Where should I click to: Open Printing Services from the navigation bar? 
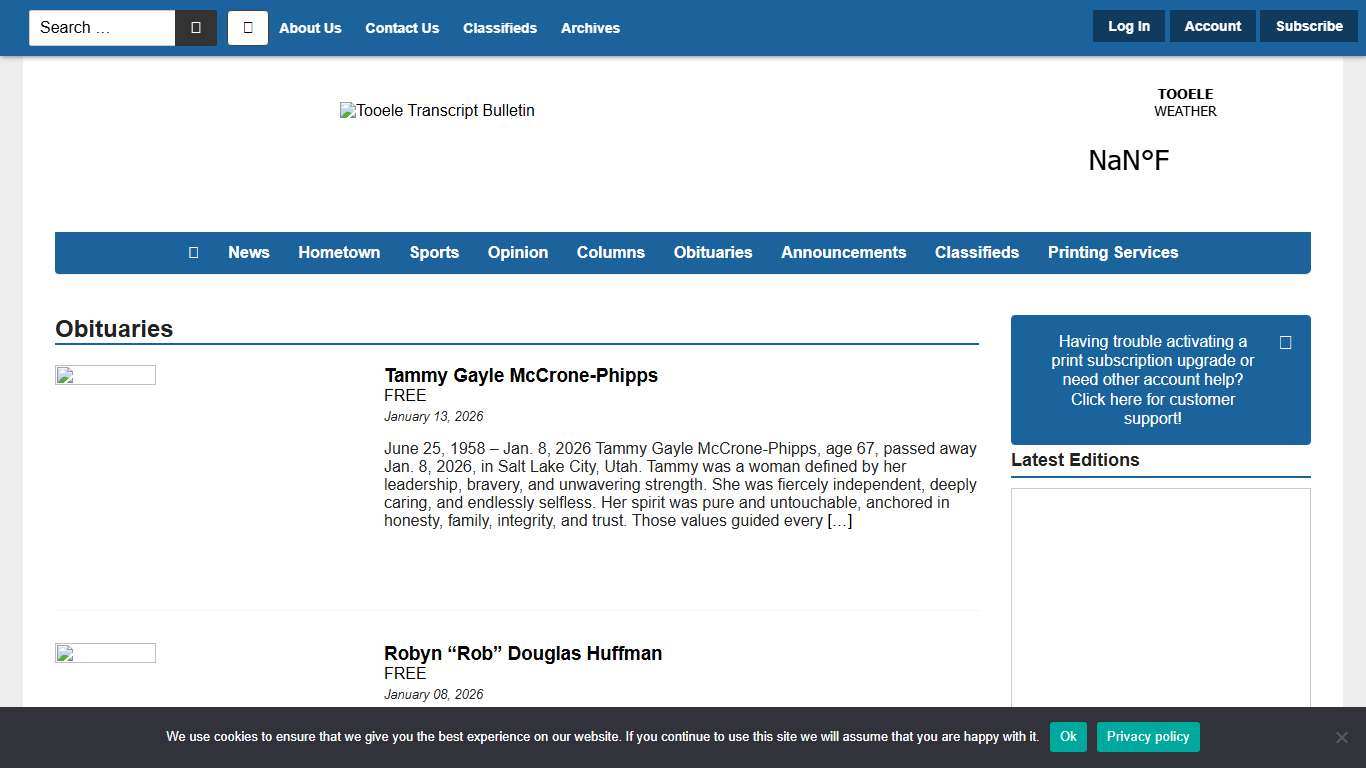tap(1112, 253)
